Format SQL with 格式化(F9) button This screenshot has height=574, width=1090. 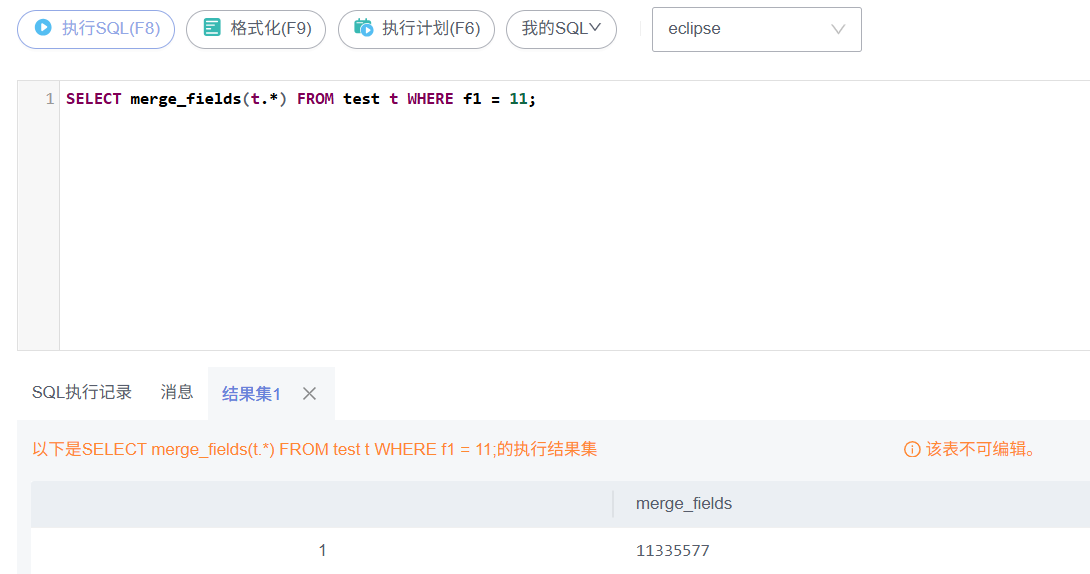[x=256, y=29]
